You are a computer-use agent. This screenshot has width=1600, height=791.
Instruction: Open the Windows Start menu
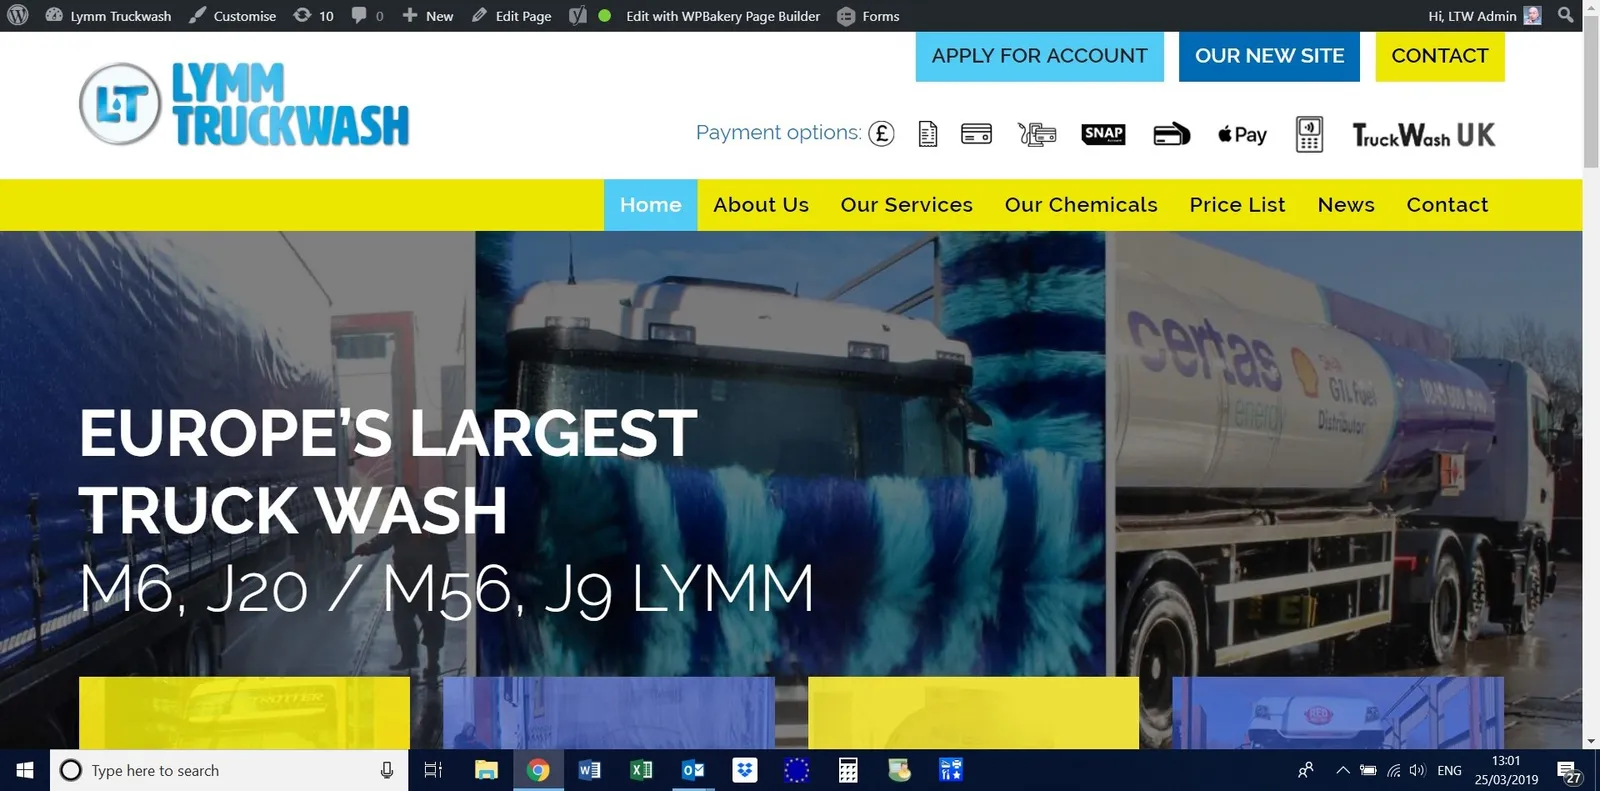click(25, 770)
